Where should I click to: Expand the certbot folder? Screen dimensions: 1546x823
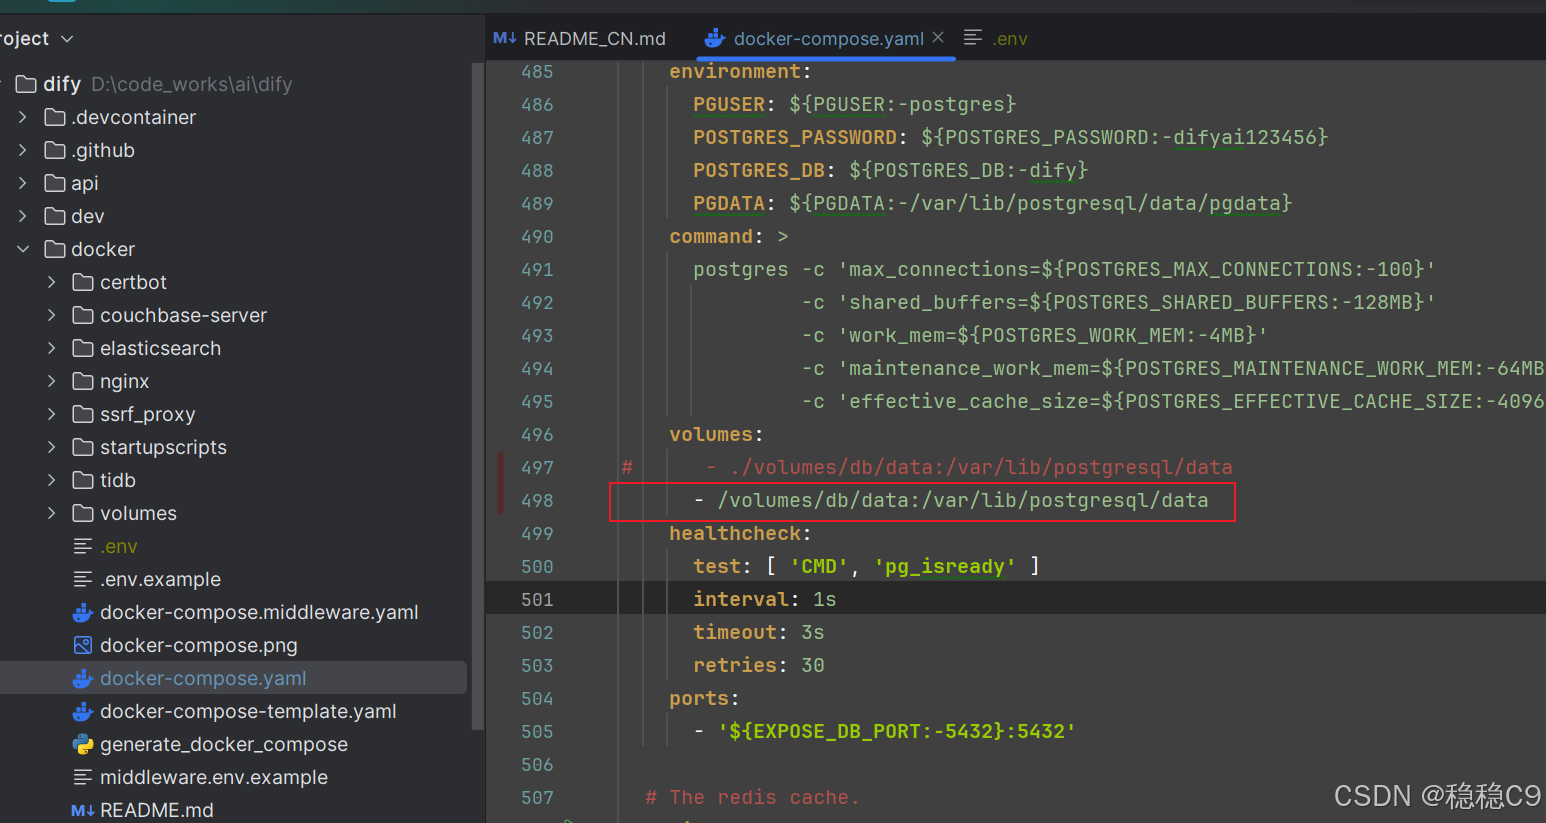[52, 282]
